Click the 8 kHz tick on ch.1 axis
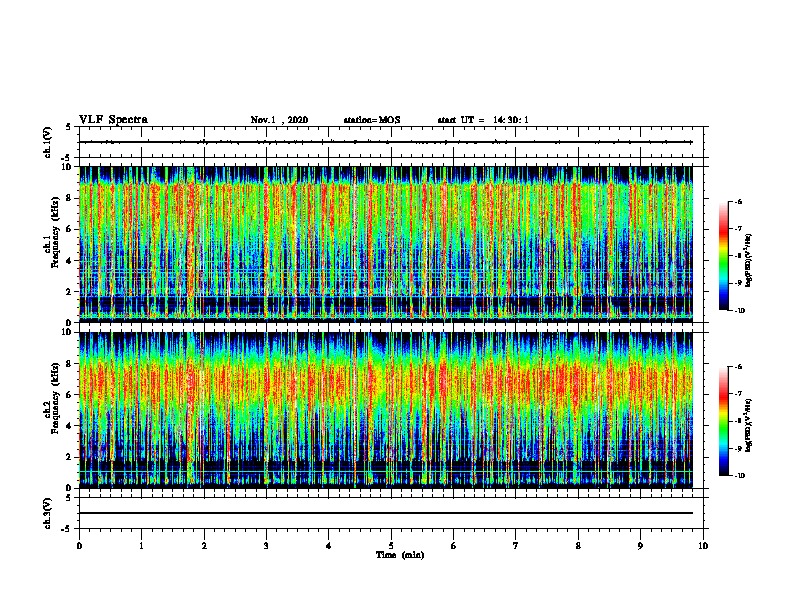Image resolution: width=792 pixels, height=612 pixels. [x=70, y=198]
